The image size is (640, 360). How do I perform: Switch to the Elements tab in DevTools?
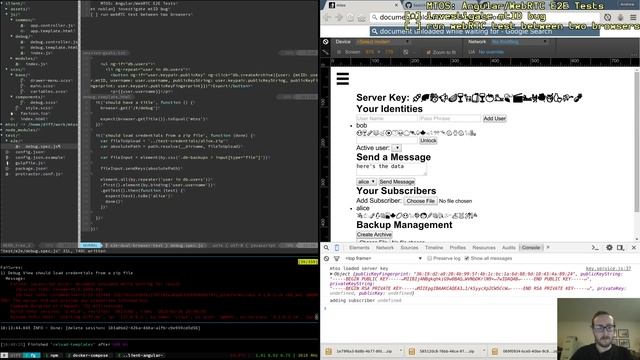click(359, 248)
